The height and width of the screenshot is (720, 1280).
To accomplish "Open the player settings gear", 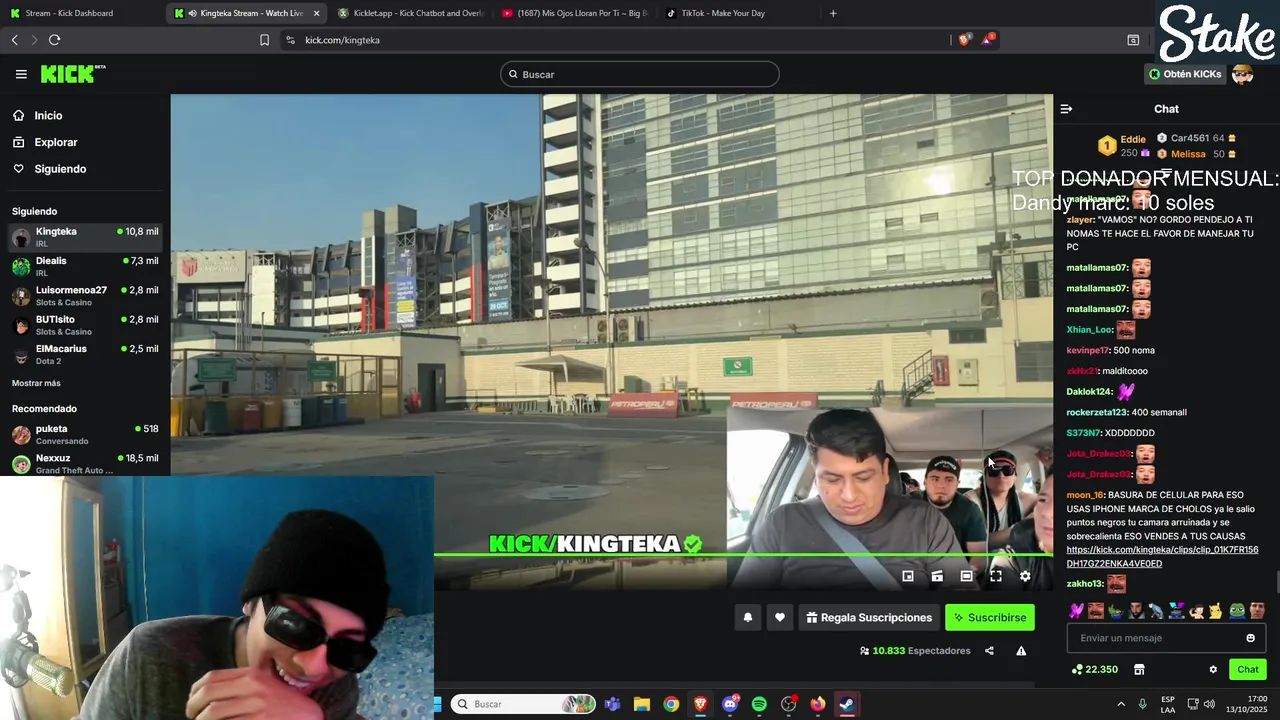I will [x=1025, y=576].
